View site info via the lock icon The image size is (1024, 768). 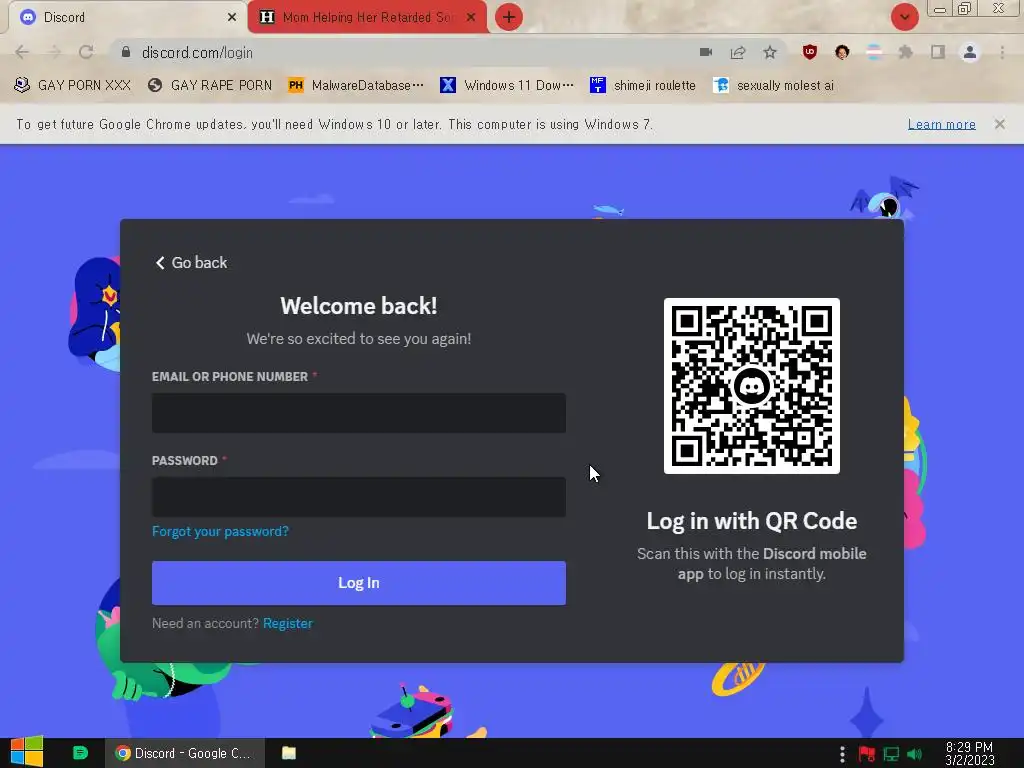pyautogui.click(x=126, y=52)
